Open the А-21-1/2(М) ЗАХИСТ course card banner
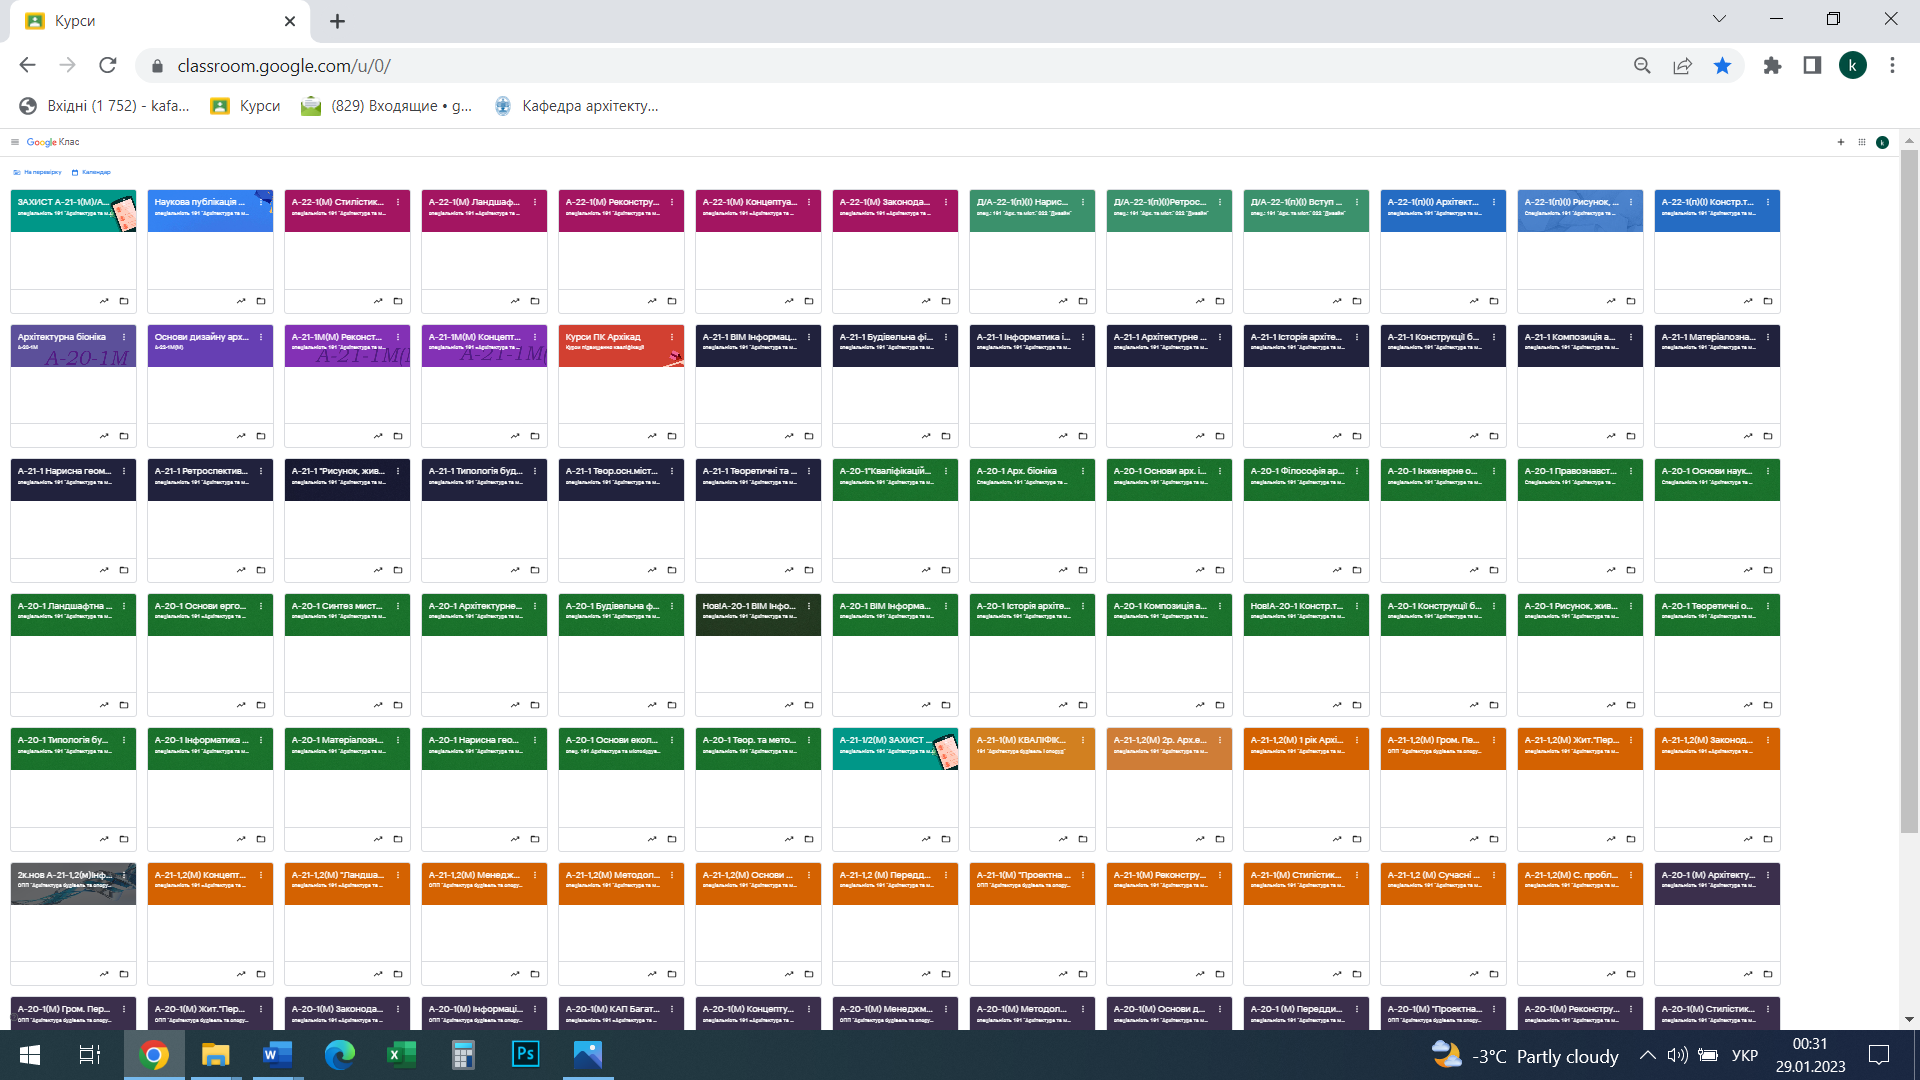This screenshot has height=1080, width=1920. (895, 749)
